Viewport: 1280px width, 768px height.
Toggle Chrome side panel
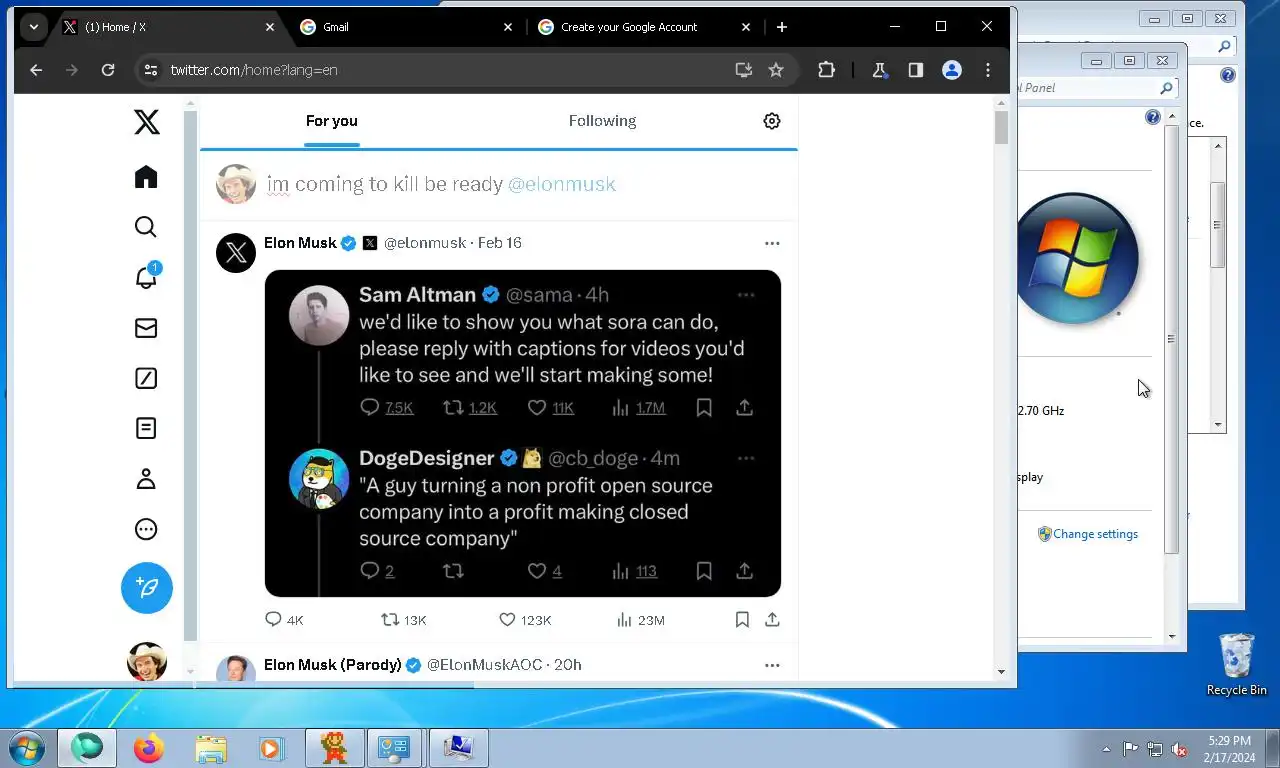click(915, 70)
